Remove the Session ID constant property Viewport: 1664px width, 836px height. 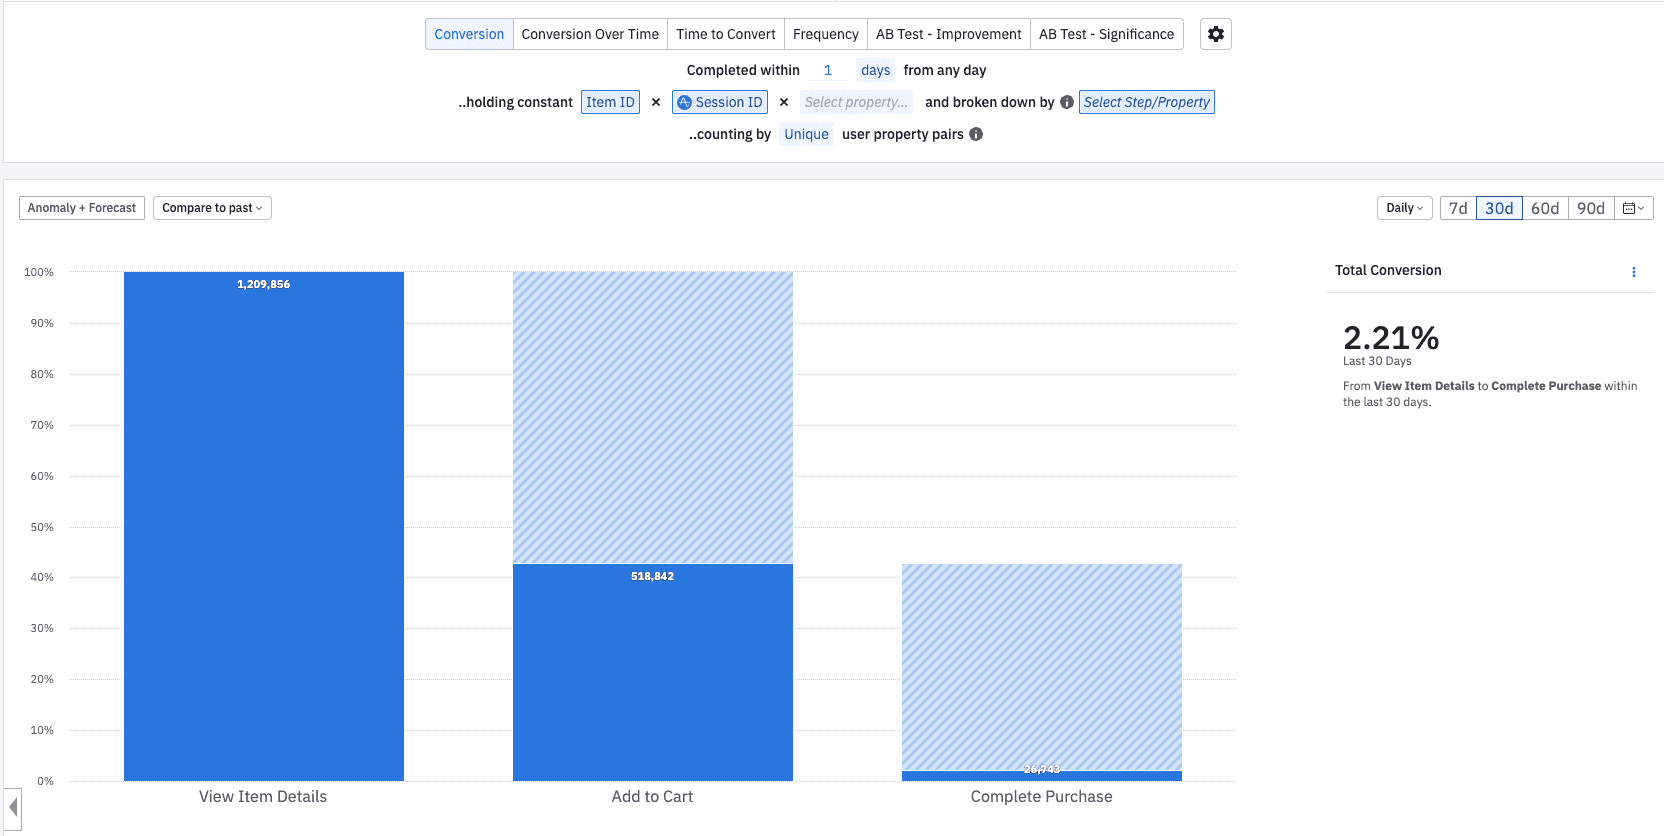(x=784, y=102)
